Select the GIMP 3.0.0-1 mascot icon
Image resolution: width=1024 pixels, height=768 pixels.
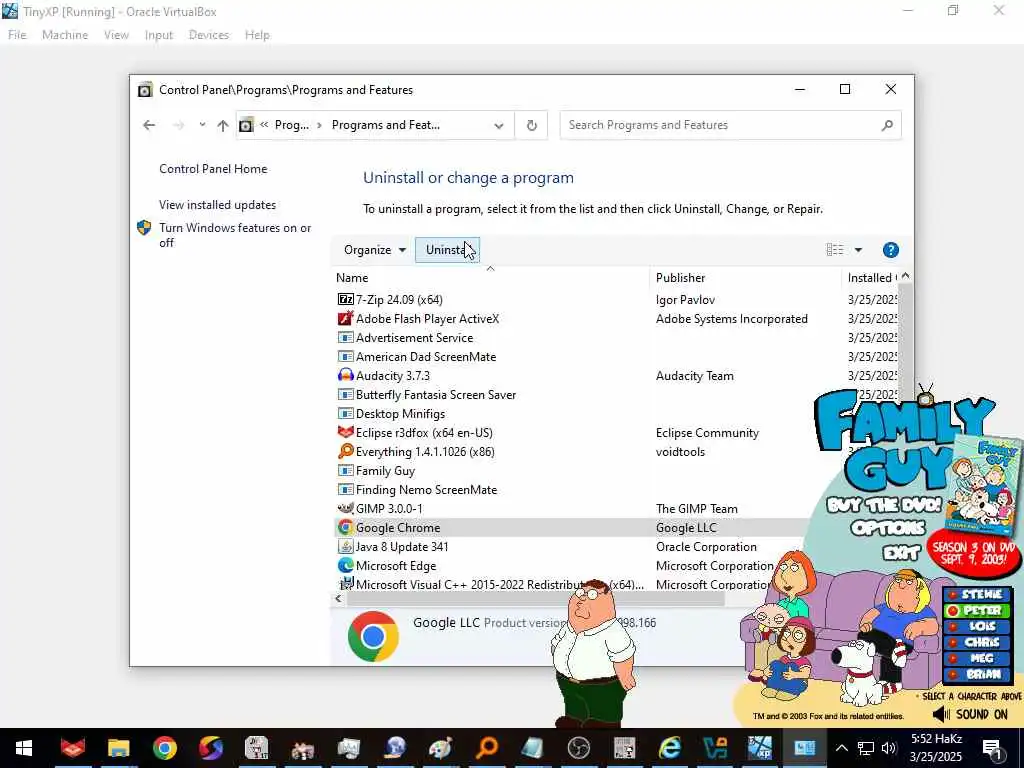click(x=345, y=508)
